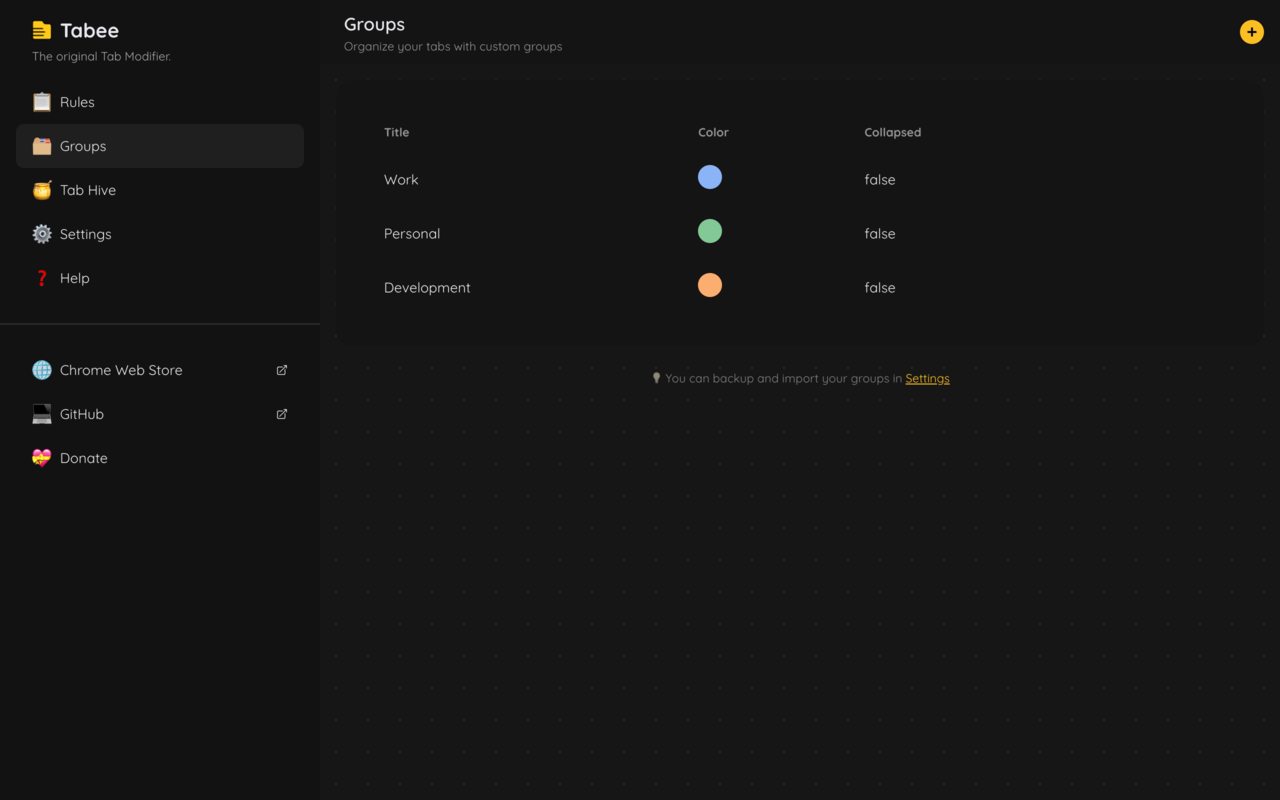Open the external link icon beside GitHub
Image resolution: width=1280 pixels, height=800 pixels.
pyautogui.click(x=281, y=413)
